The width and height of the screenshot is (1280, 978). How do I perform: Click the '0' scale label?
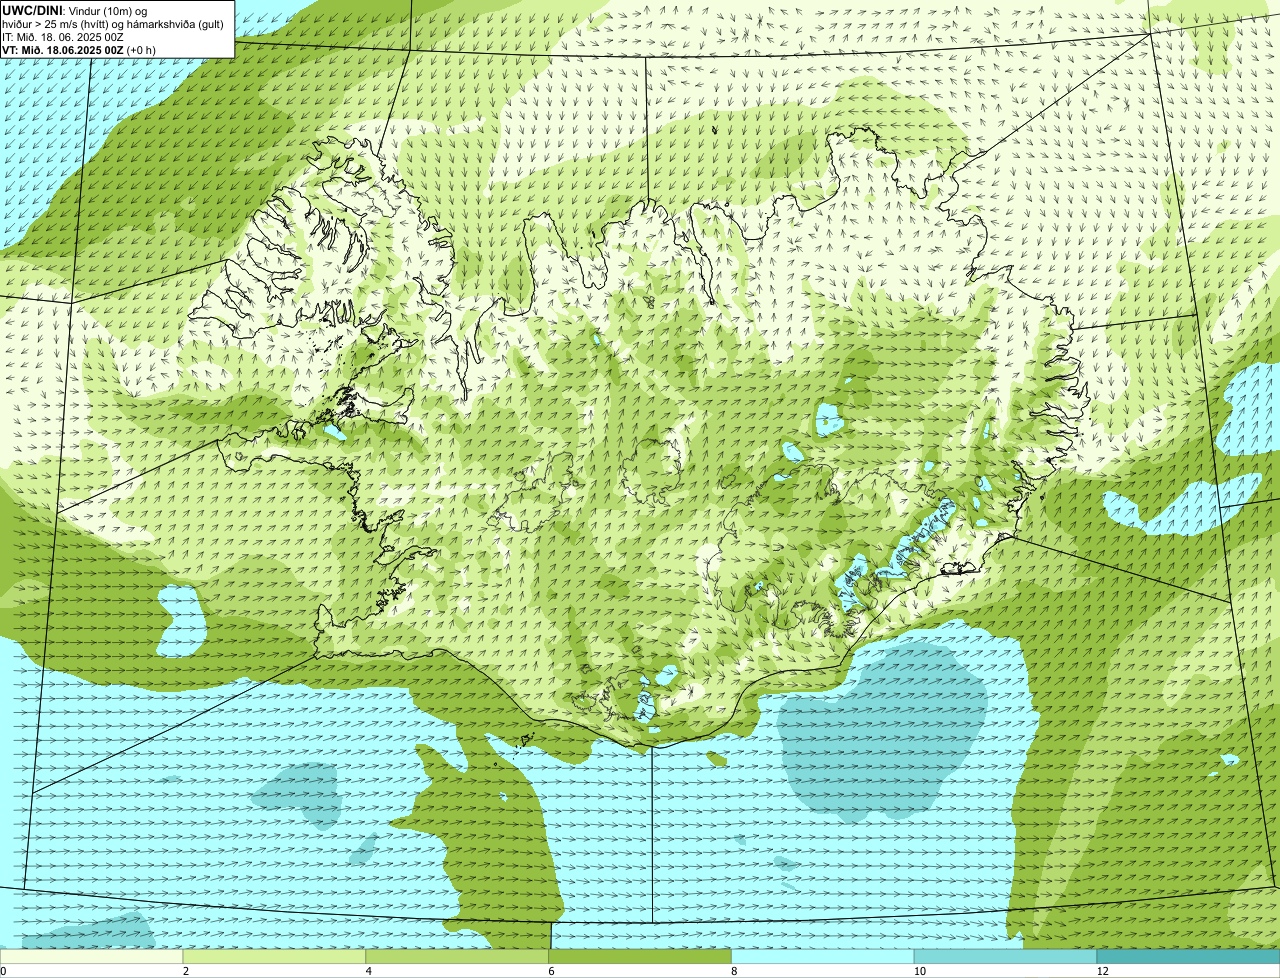(x=3, y=971)
